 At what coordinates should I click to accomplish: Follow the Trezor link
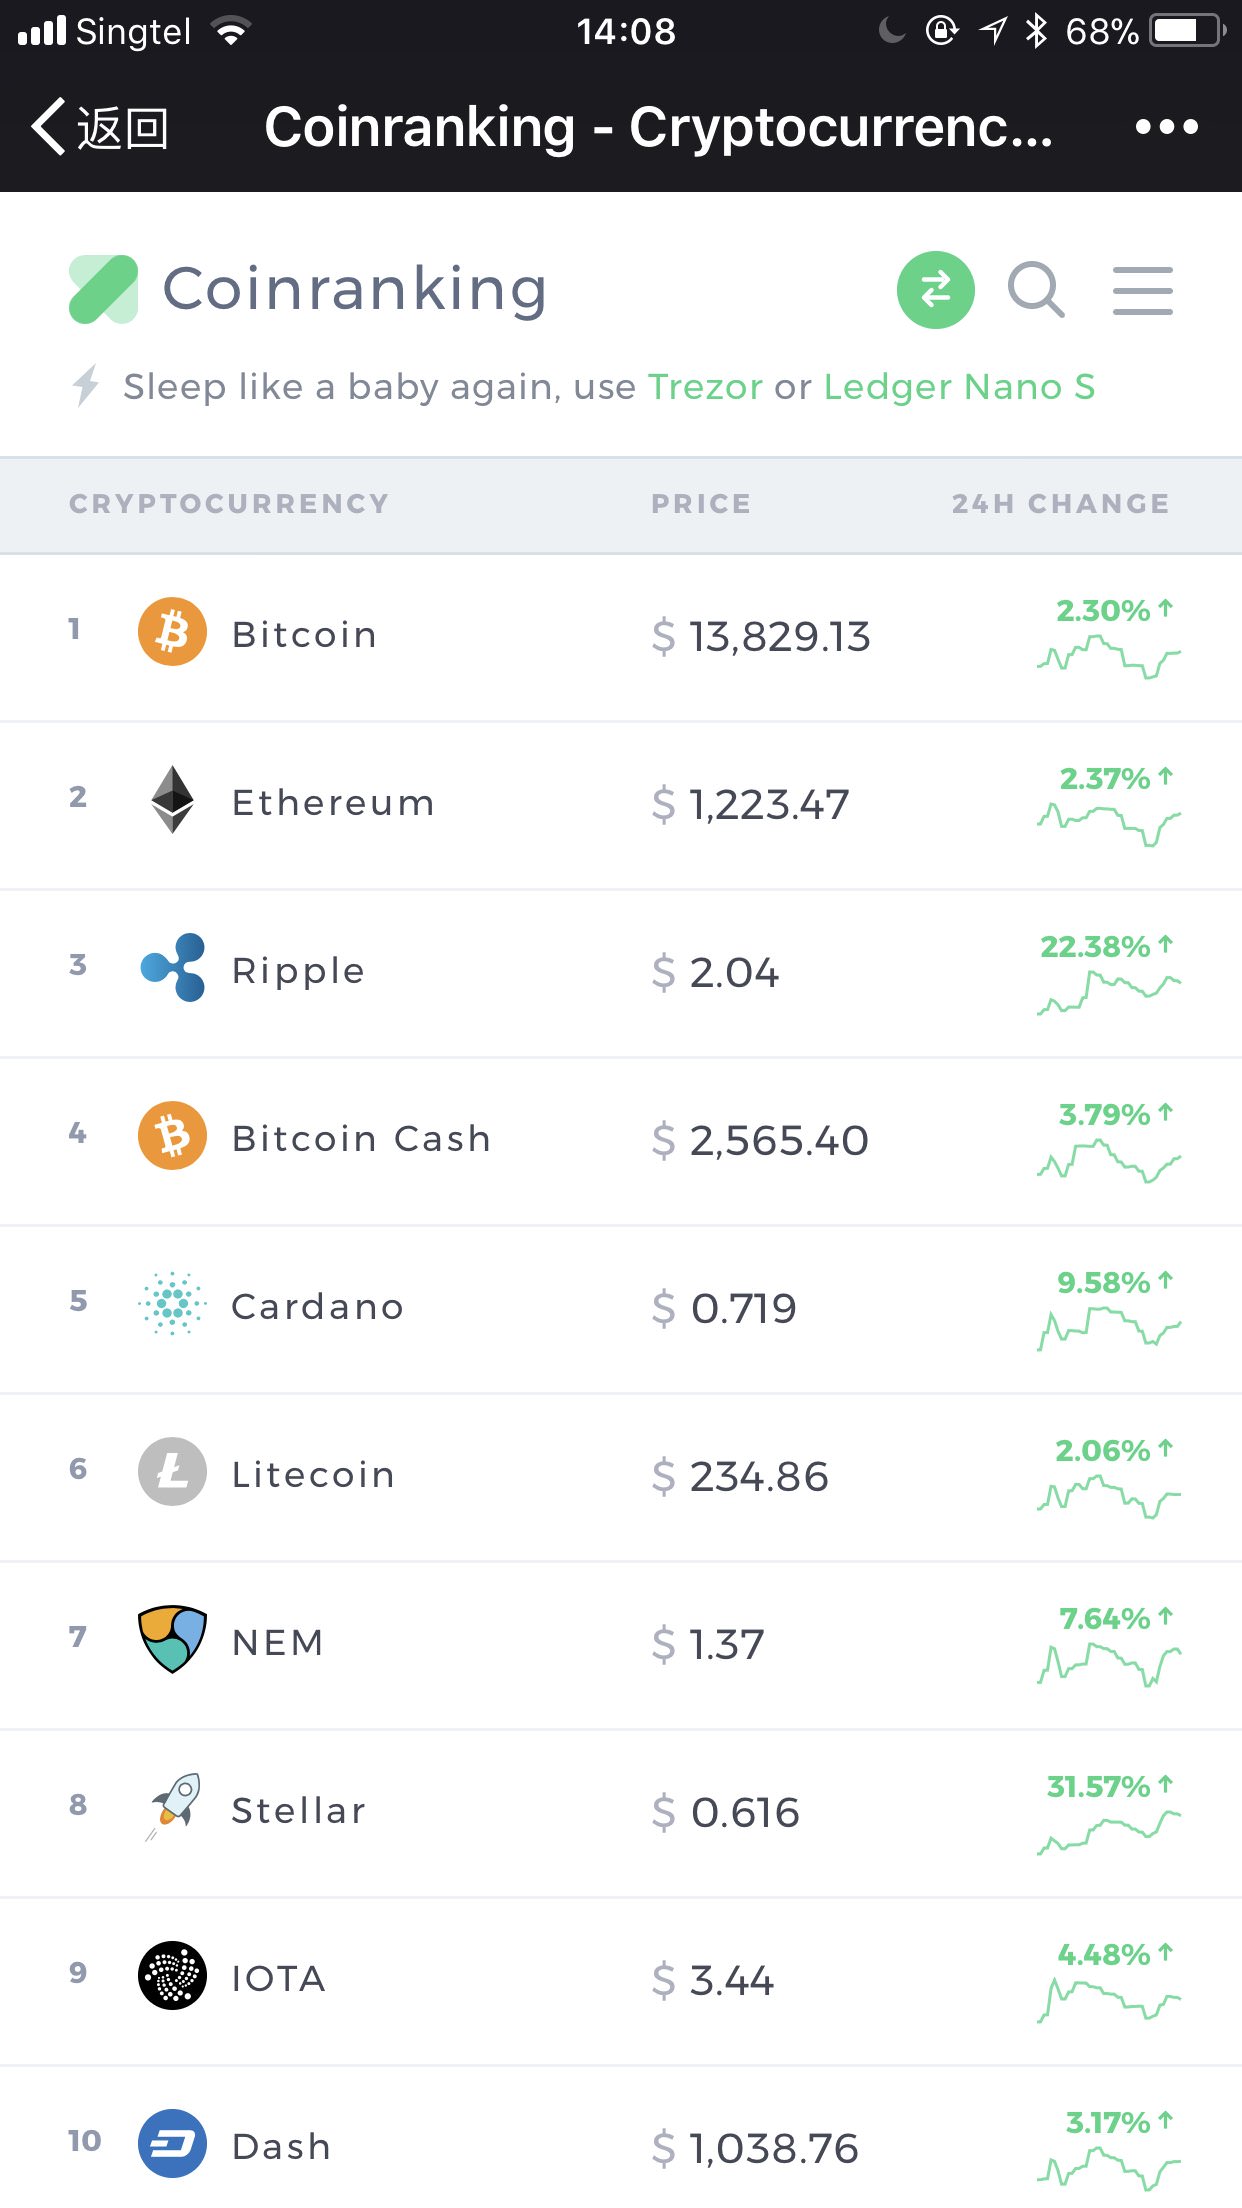tap(705, 387)
